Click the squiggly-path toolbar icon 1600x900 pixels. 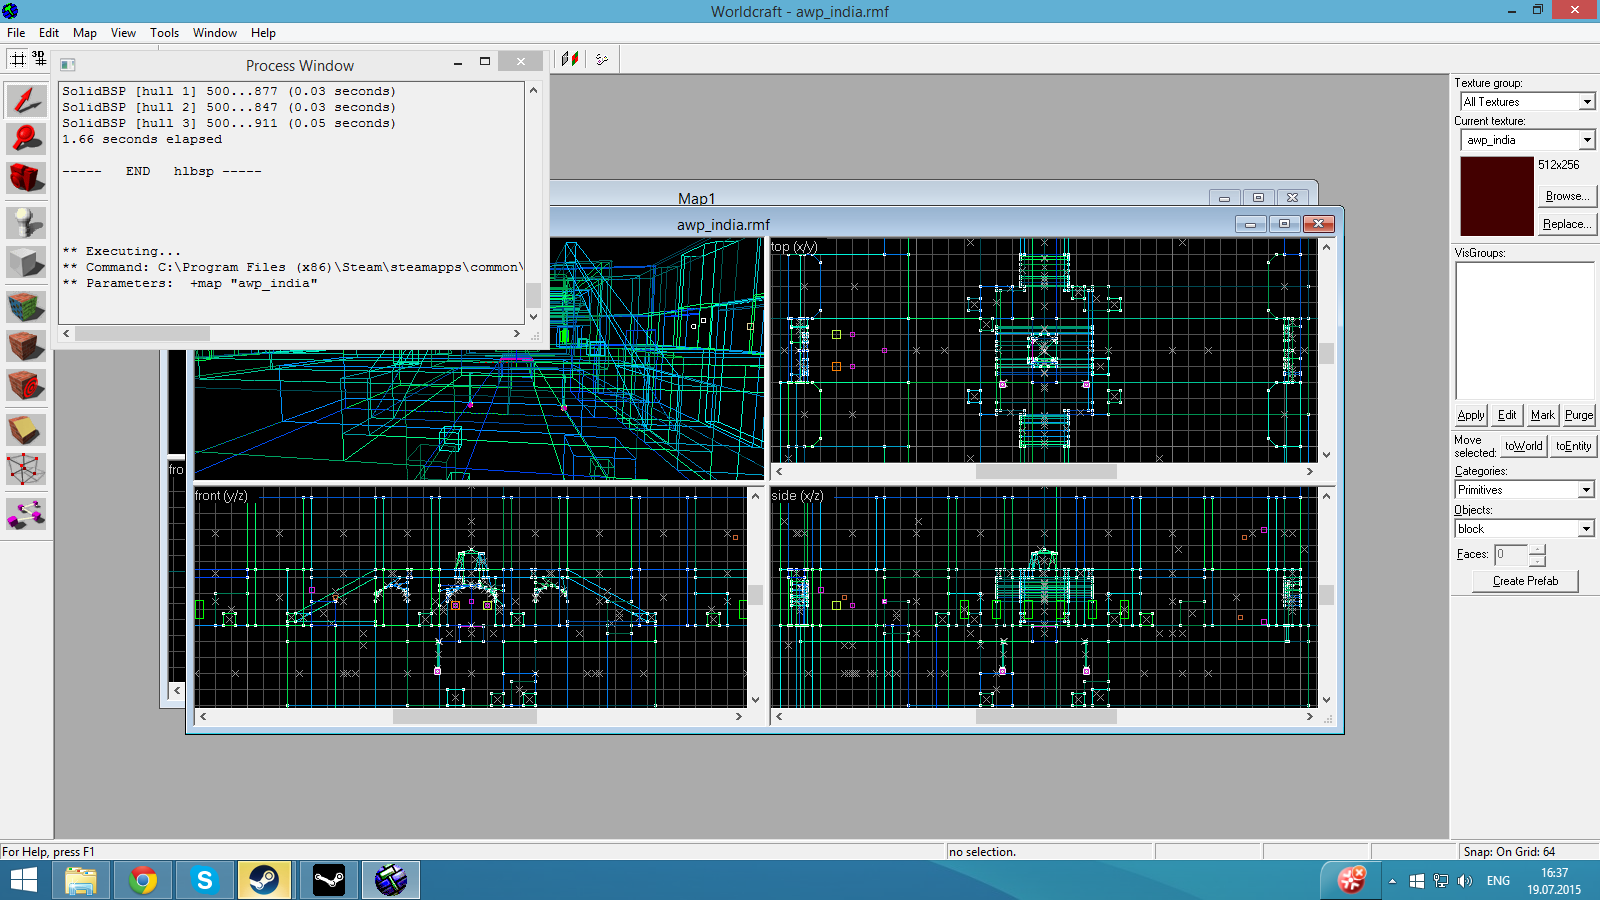tap(602, 59)
